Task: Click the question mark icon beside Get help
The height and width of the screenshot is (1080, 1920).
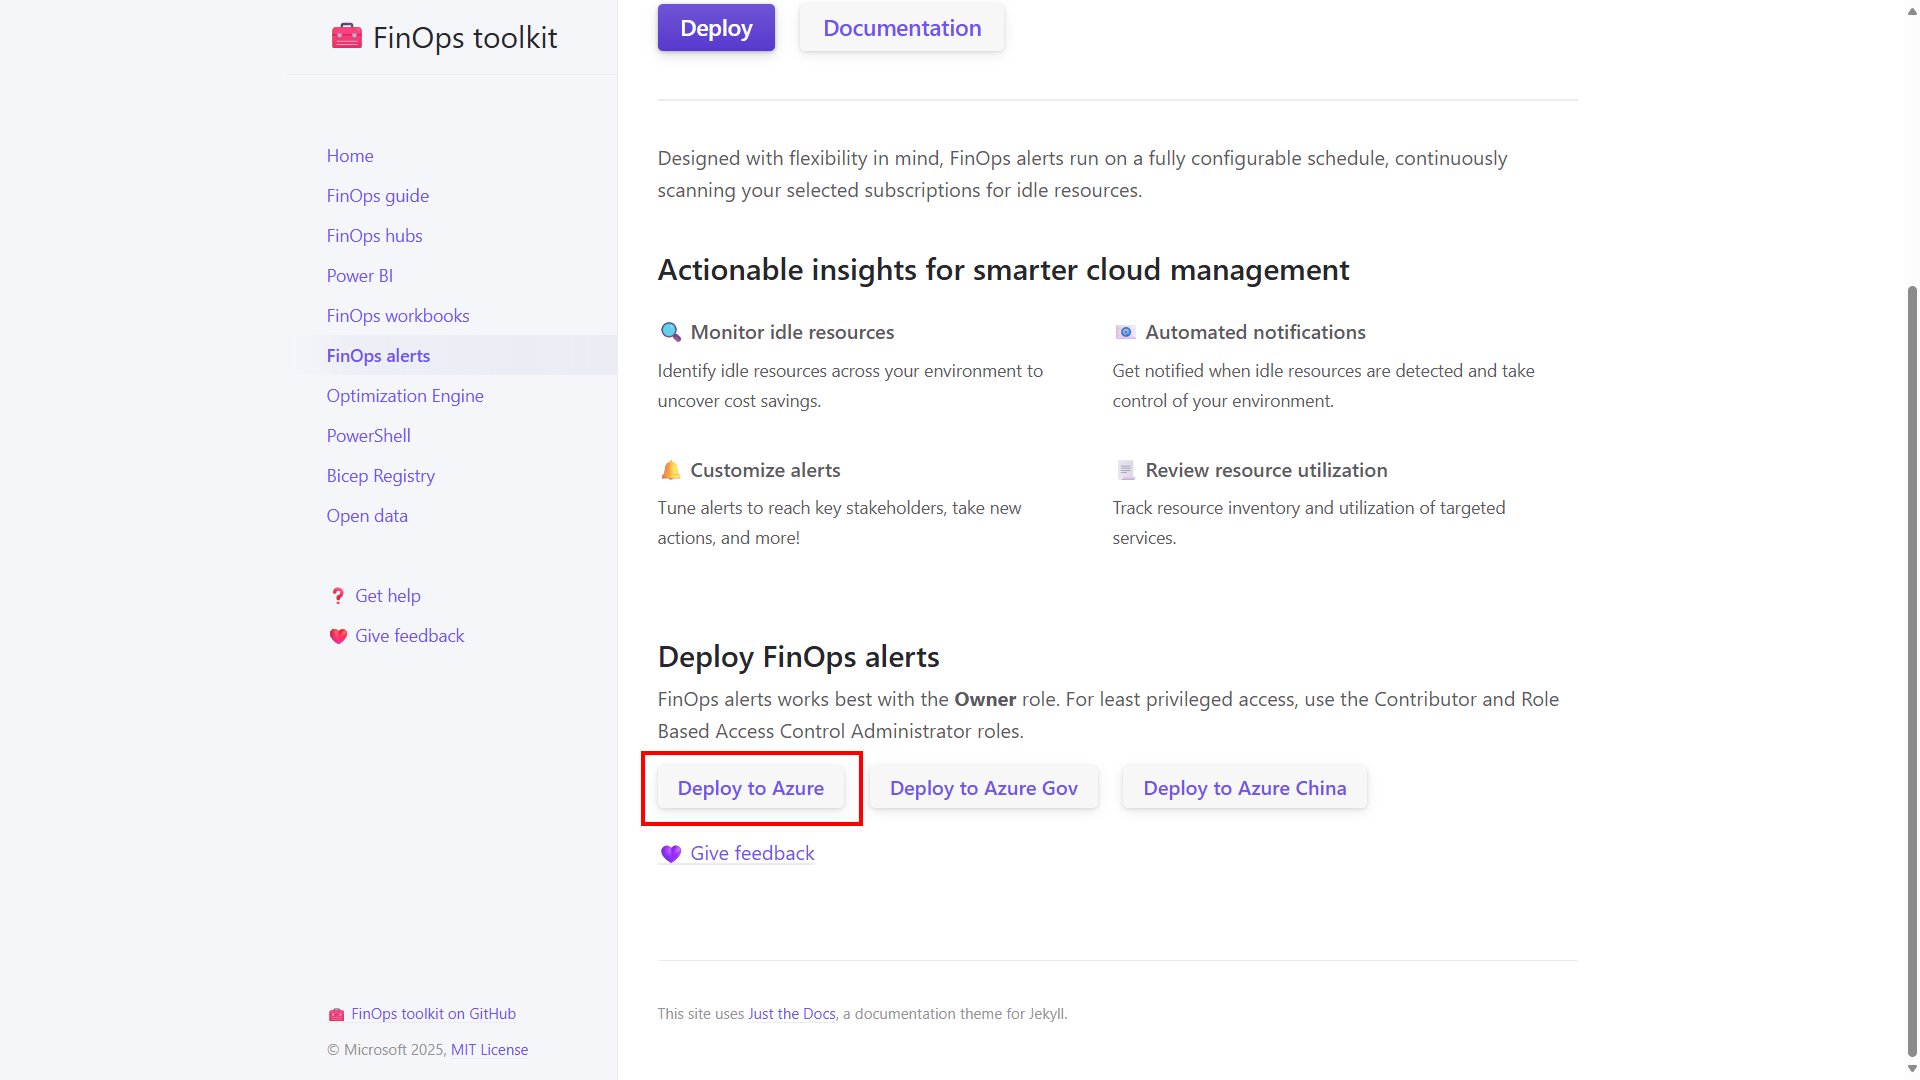Action: 338,595
